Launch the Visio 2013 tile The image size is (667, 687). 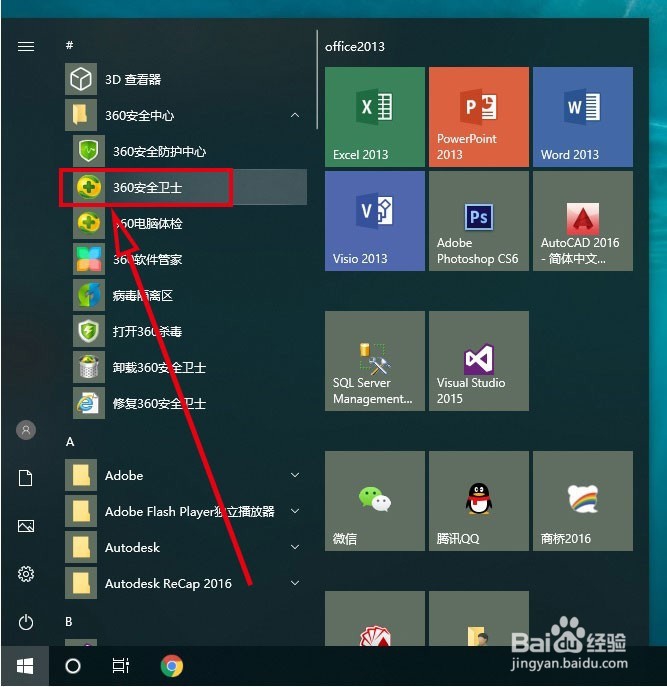[x=375, y=221]
